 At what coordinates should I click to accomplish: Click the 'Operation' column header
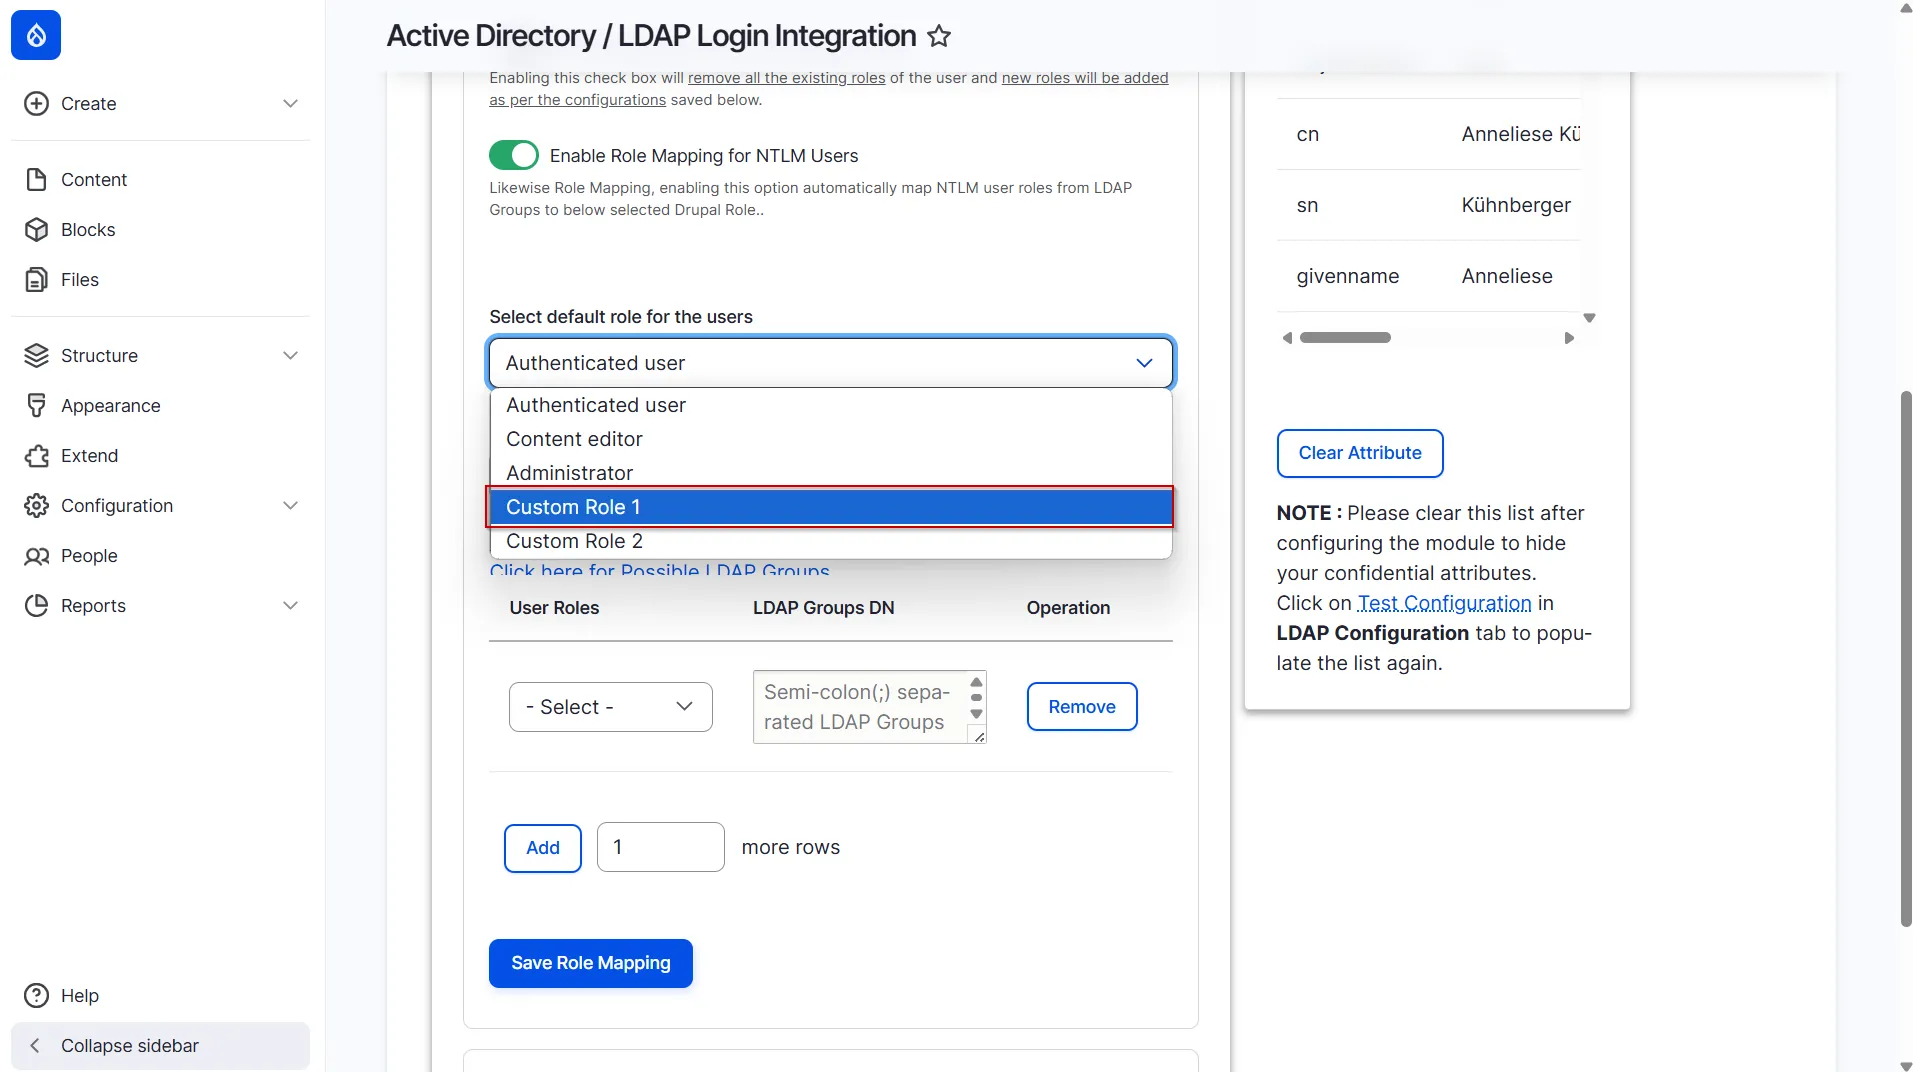(1068, 608)
